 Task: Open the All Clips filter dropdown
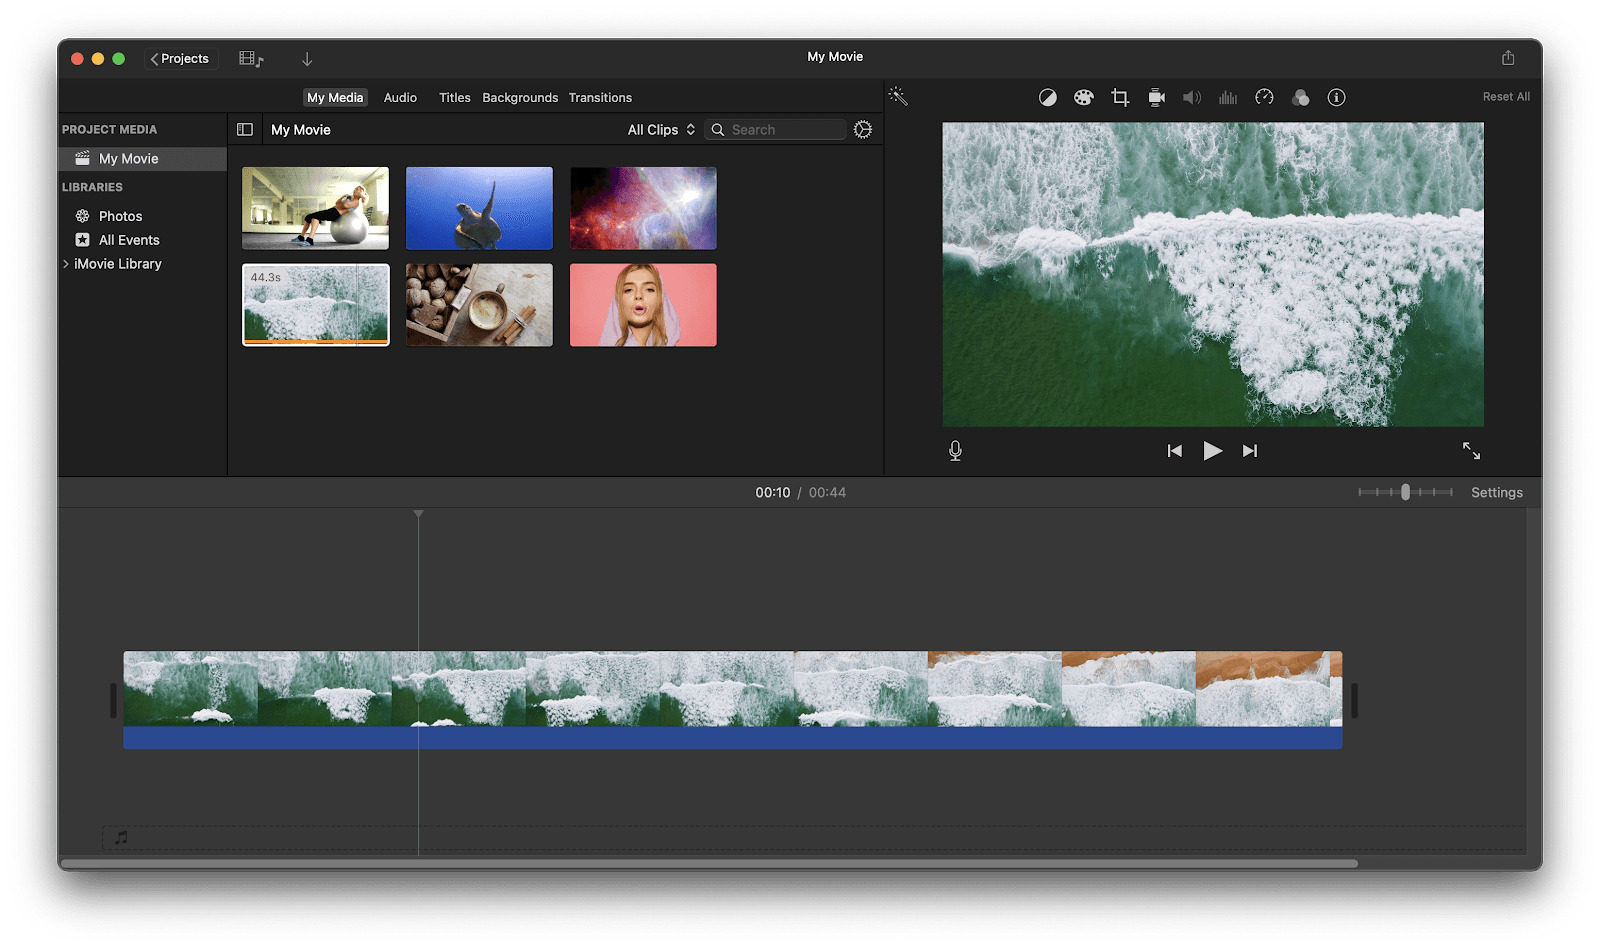[x=659, y=129]
